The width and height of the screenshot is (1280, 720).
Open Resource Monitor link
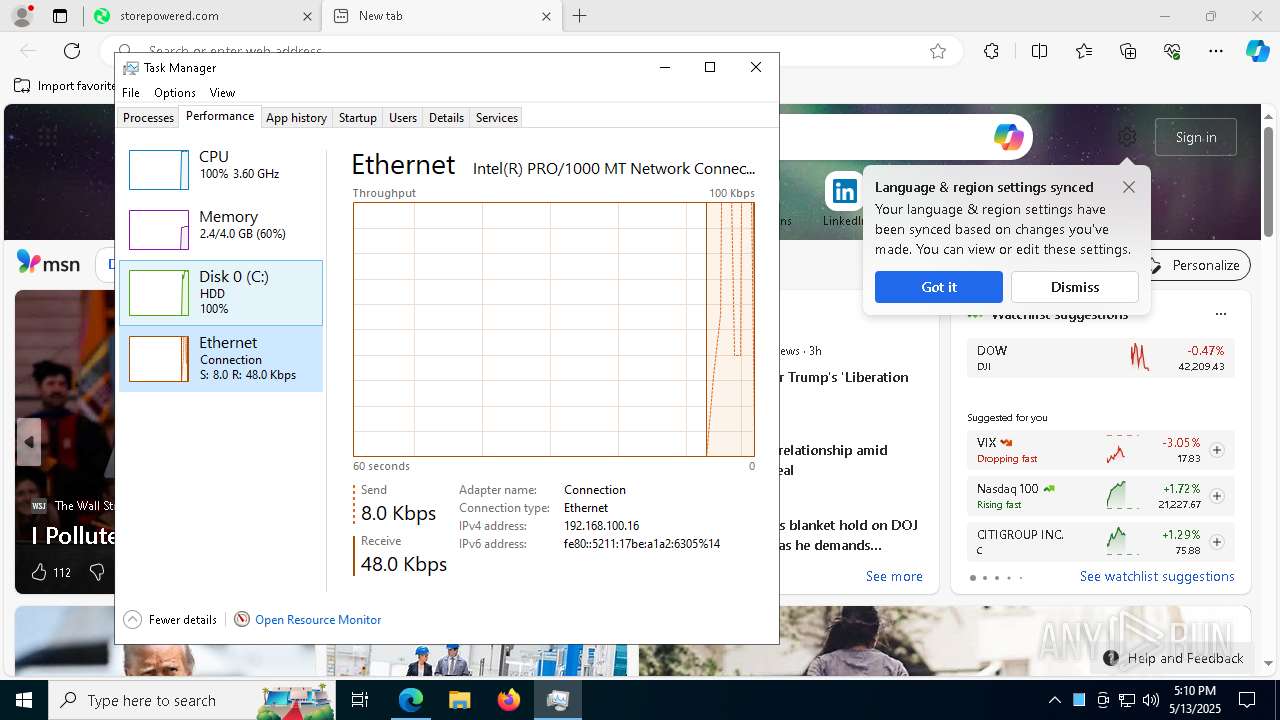[x=318, y=620]
